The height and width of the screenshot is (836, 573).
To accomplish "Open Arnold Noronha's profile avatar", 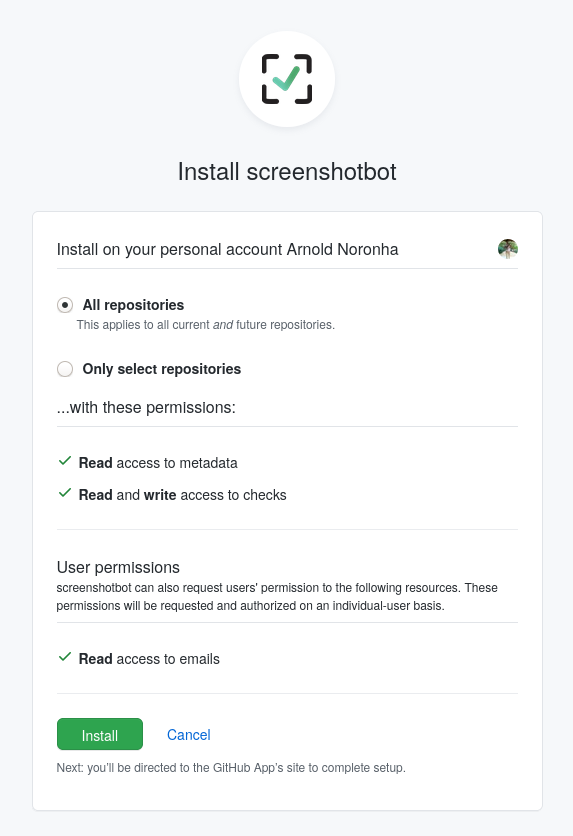I will point(507,248).
